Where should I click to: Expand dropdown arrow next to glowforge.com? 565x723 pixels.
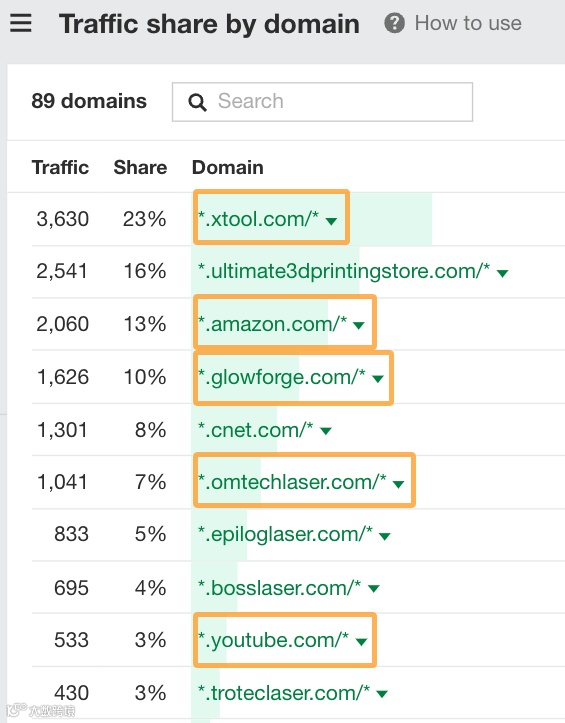[x=378, y=379]
